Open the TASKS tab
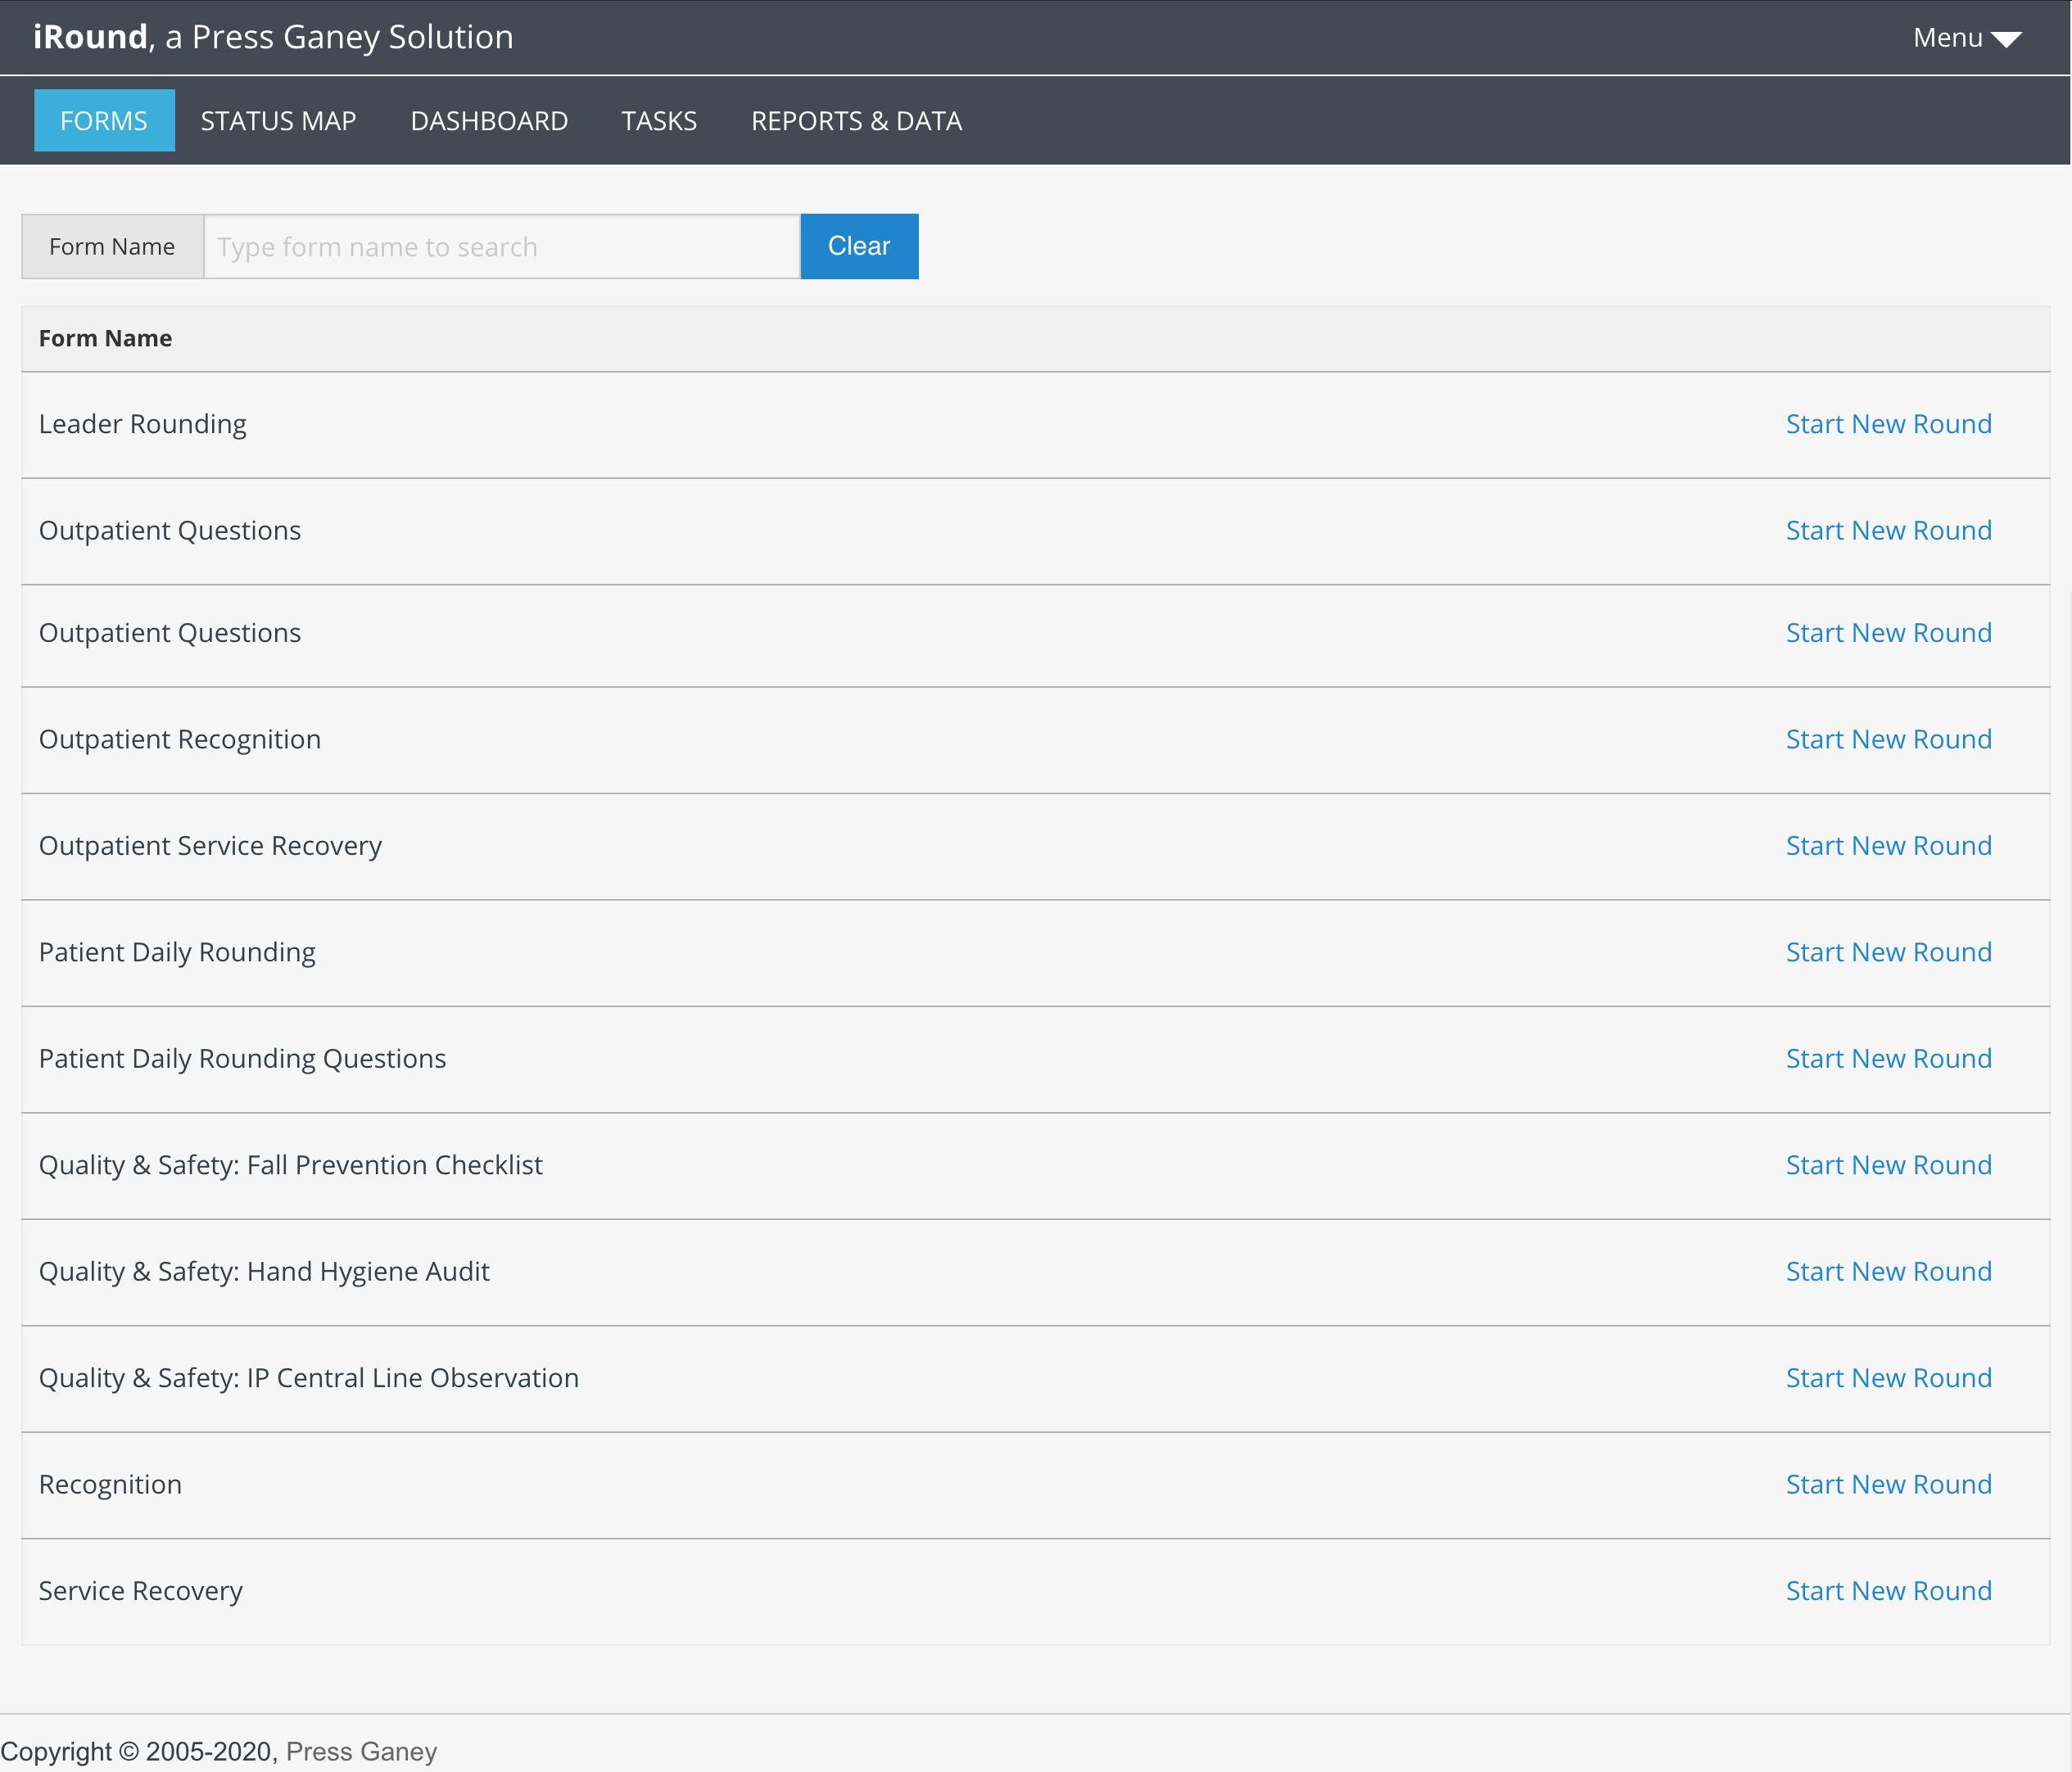Viewport: 2072px width, 1772px height. tap(659, 121)
